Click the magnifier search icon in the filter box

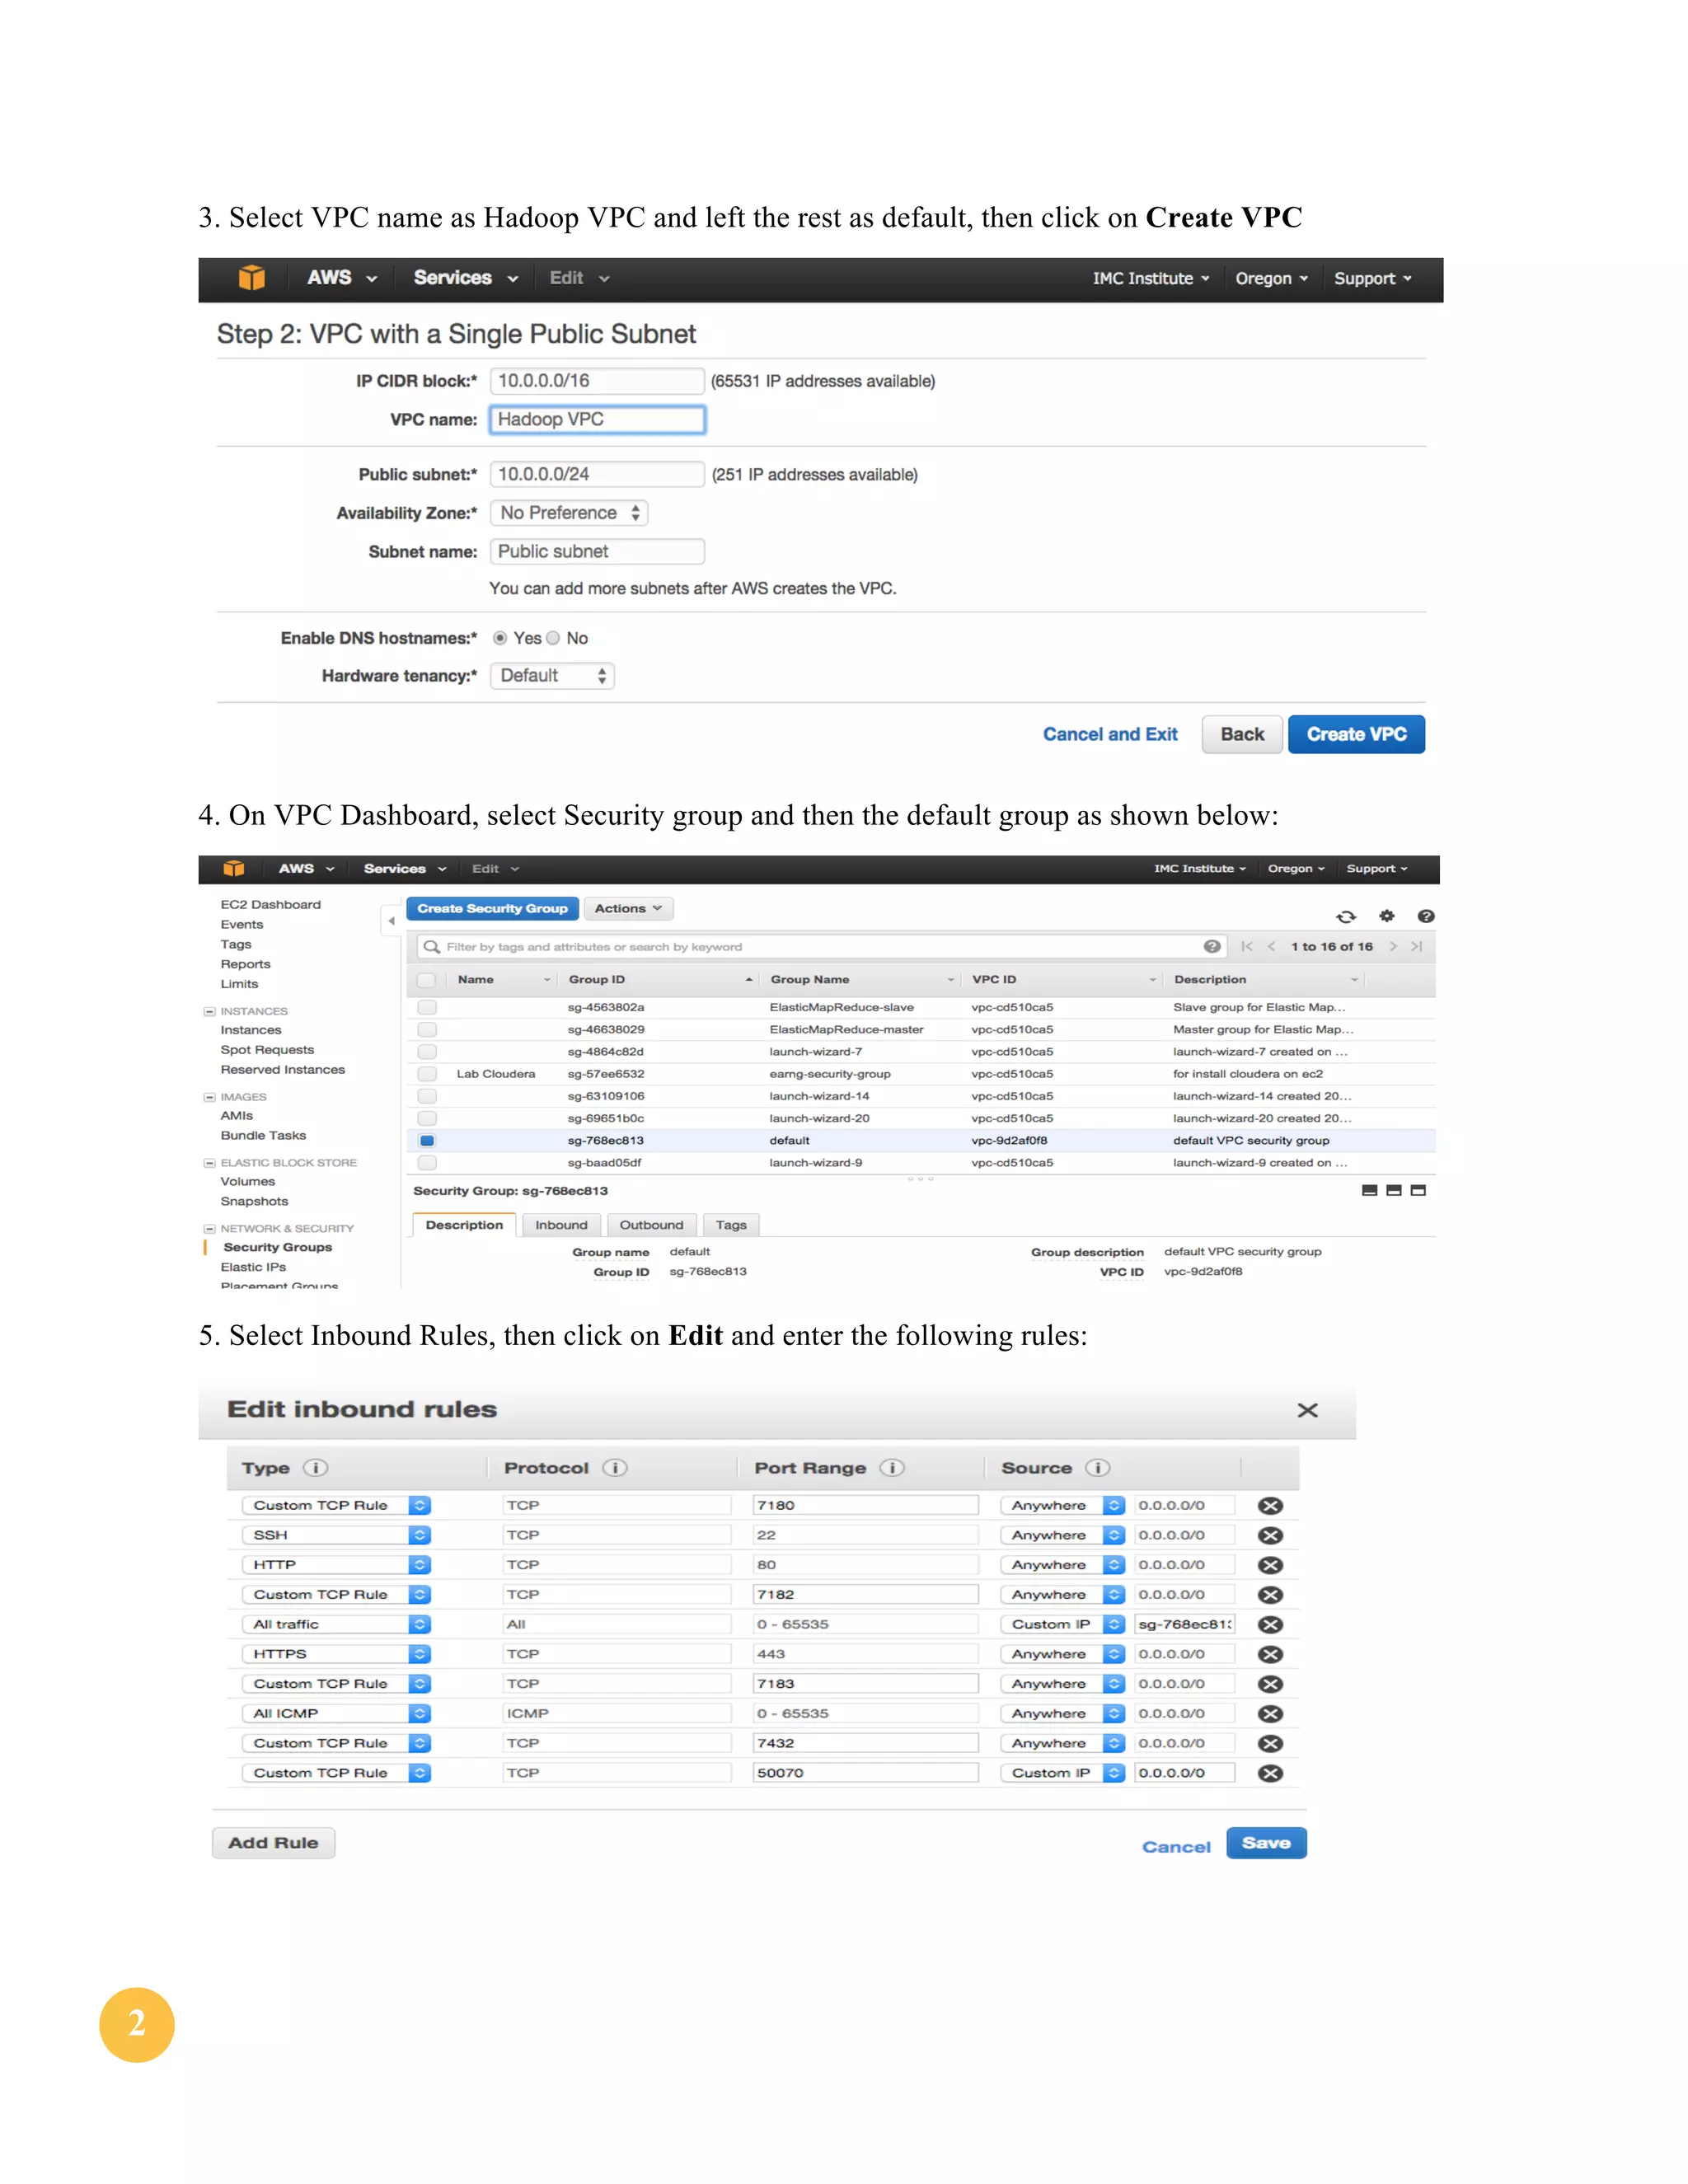coord(432,946)
